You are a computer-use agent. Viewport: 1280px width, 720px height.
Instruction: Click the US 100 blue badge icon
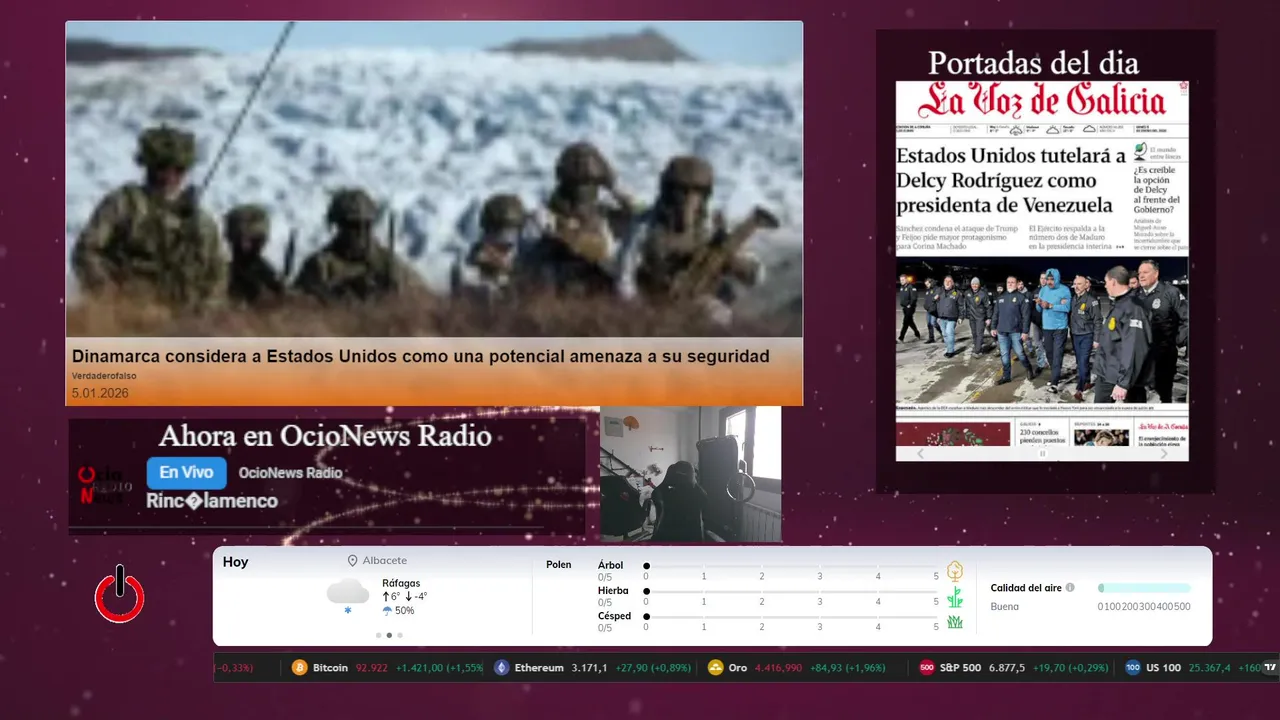click(x=1132, y=668)
